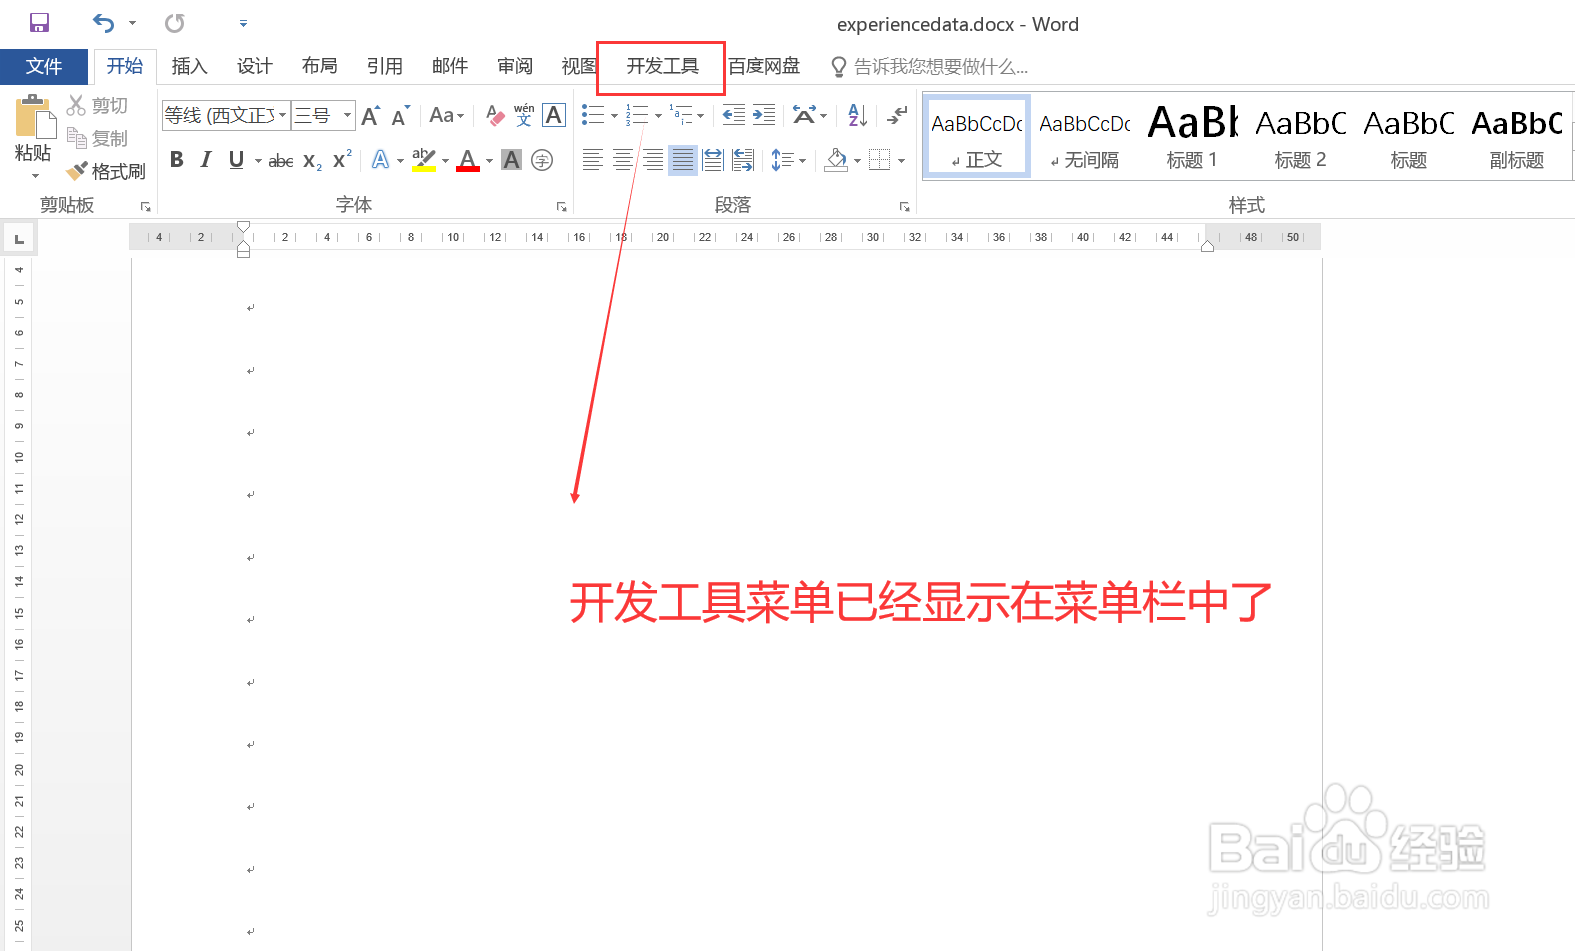Screen dimensions: 1575x951
Task: Switch to the References (引用) tab
Action: (x=384, y=66)
